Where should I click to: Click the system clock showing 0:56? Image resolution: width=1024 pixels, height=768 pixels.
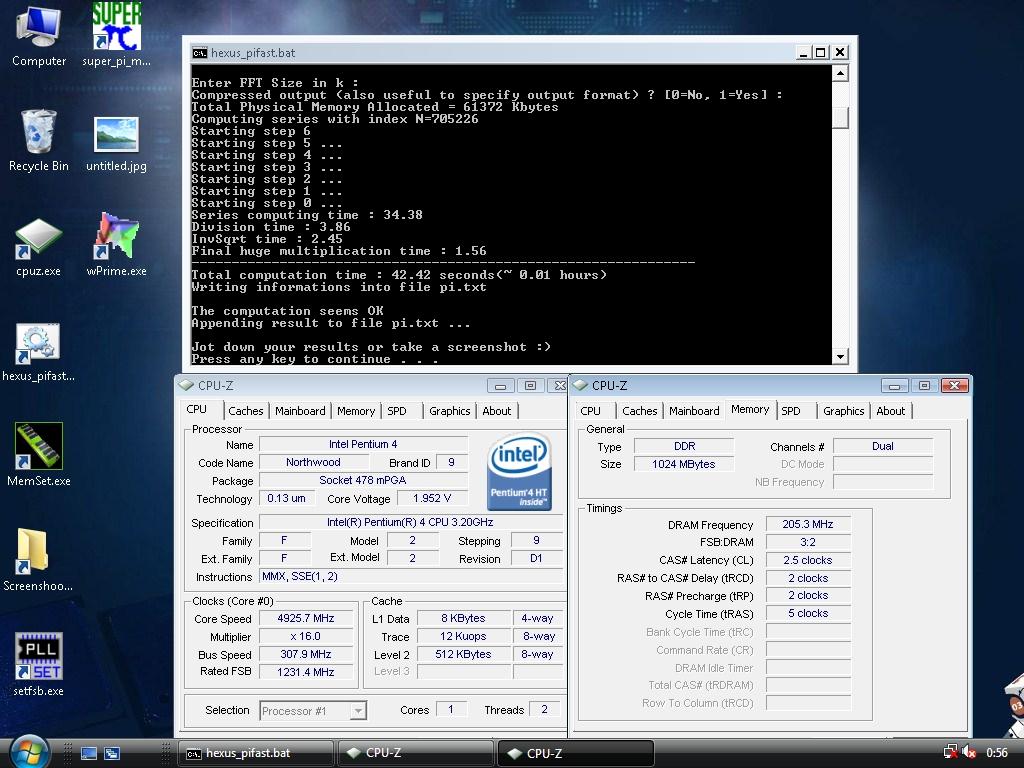coord(997,752)
